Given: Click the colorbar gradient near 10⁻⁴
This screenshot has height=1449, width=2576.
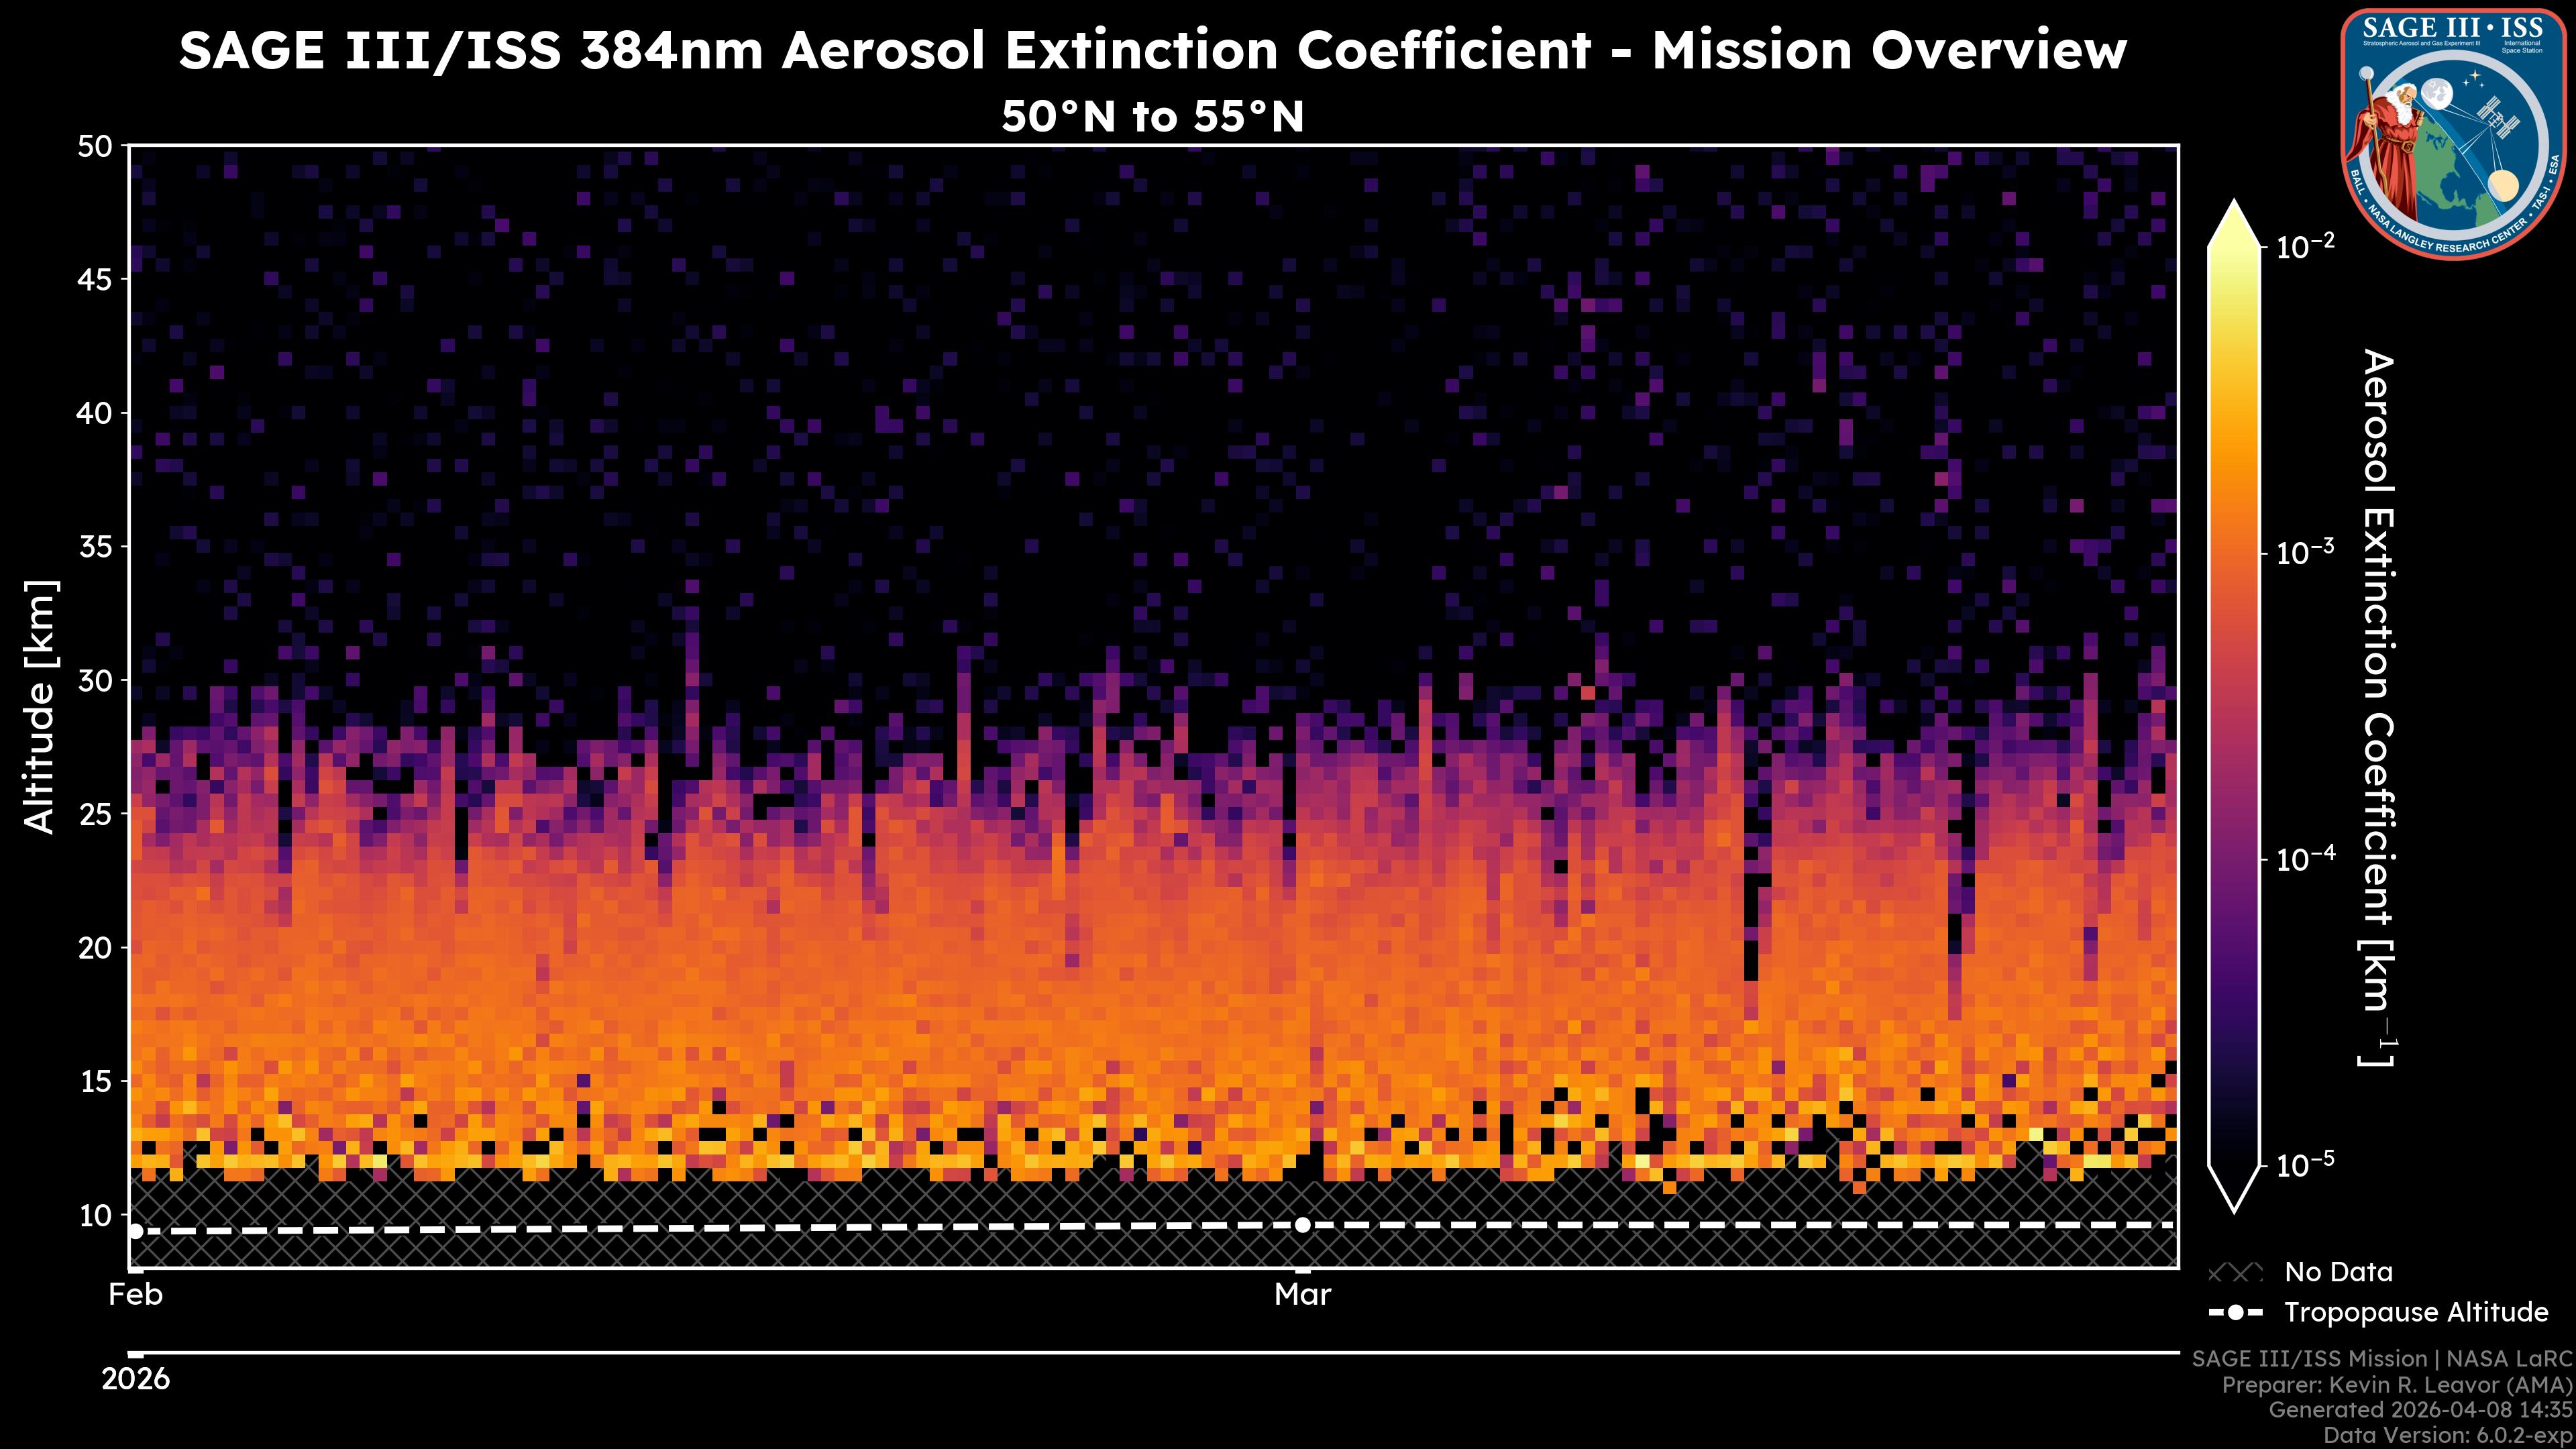Looking at the screenshot, I should (2234, 859).
